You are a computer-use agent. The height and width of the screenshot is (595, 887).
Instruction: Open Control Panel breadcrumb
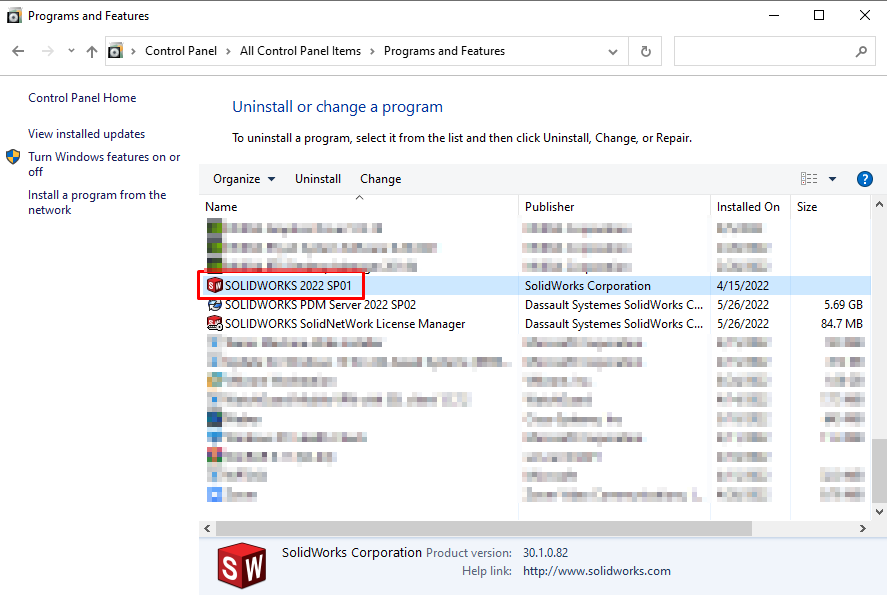click(181, 51)
